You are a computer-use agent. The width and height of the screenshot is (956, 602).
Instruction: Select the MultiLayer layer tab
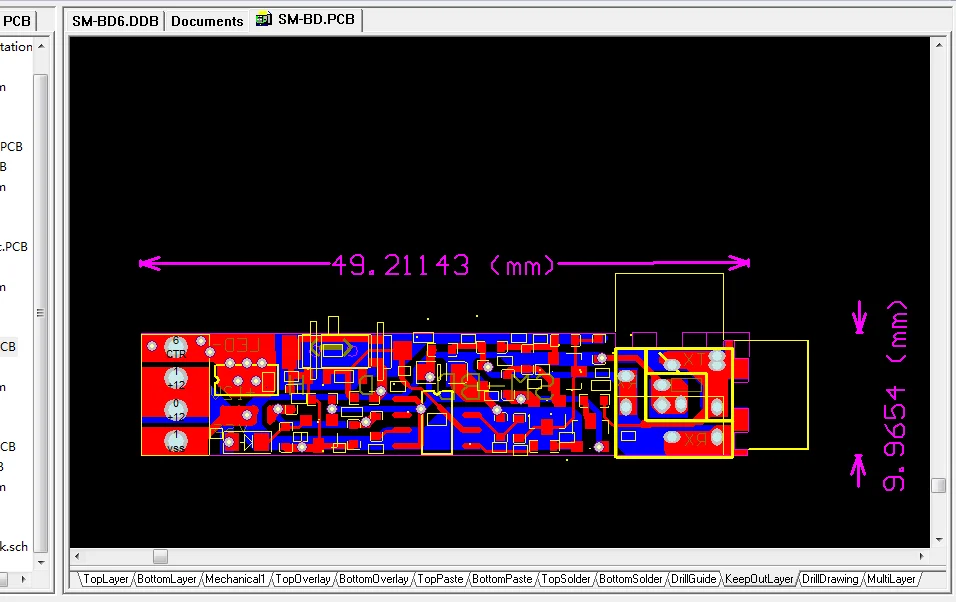pos(891,579)
